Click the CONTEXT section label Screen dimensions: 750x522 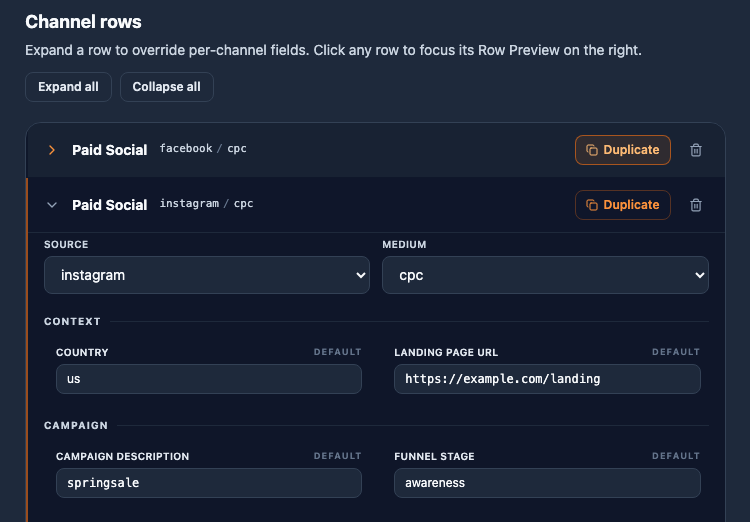coord(72,322)
